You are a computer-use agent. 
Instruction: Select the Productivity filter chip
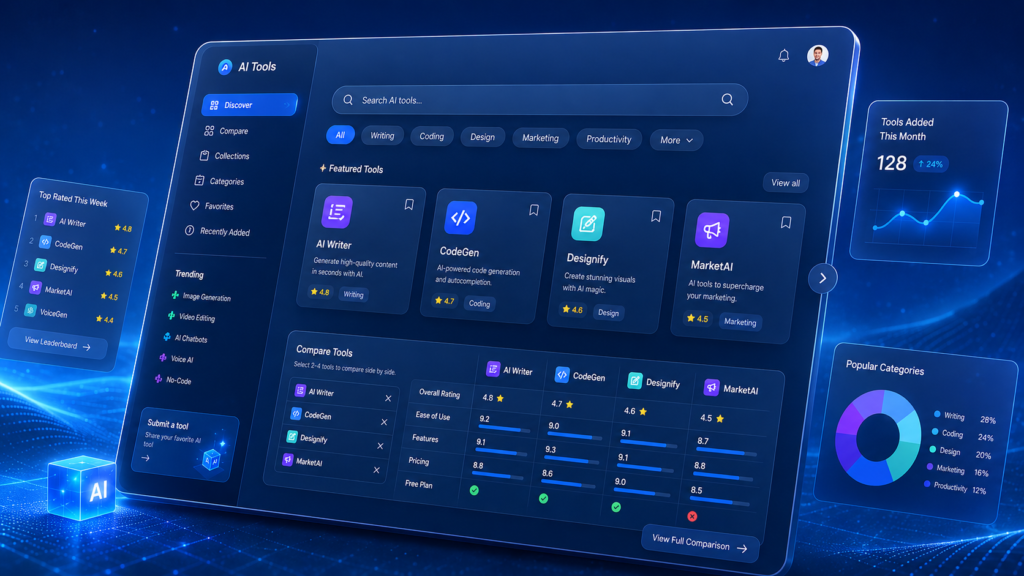pyautogui.click(x=609, y=138)
